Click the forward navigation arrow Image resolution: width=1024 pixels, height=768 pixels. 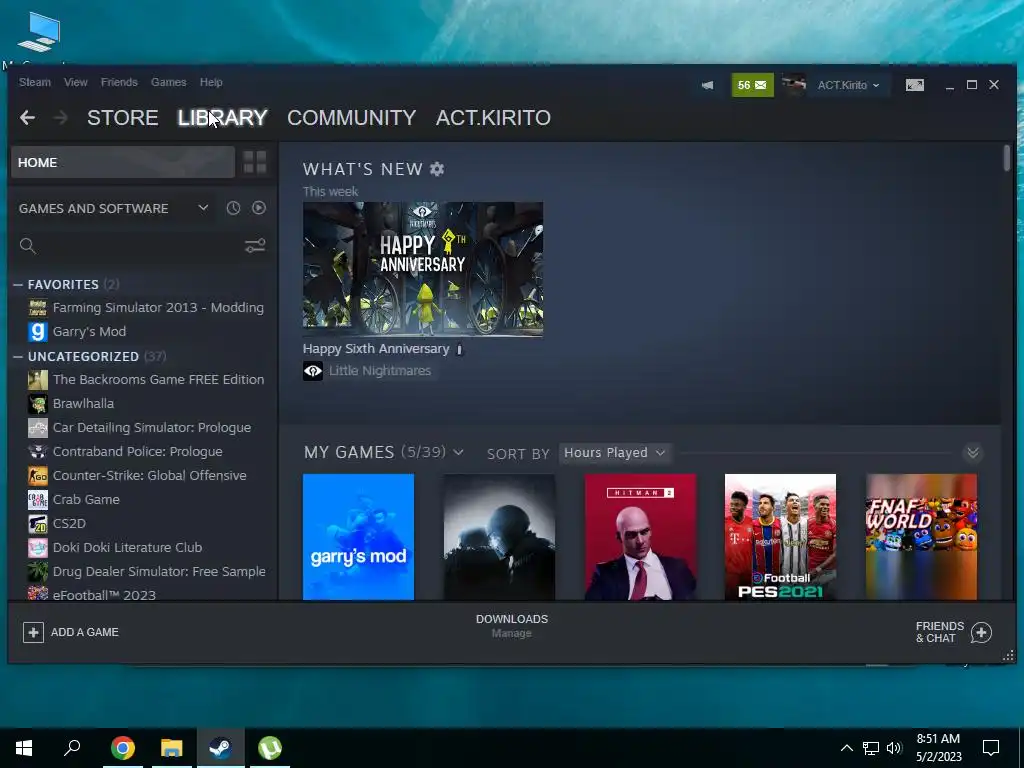61,118
